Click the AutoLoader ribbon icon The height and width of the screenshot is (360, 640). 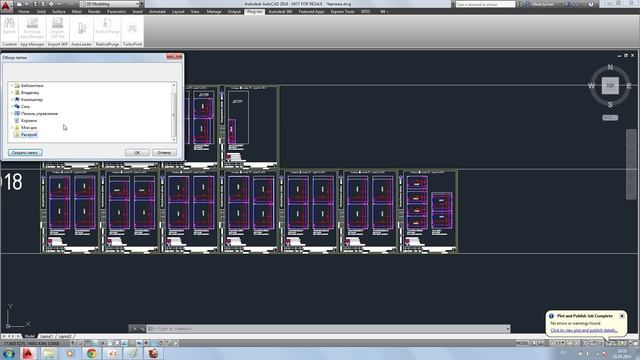pos(82,28)
